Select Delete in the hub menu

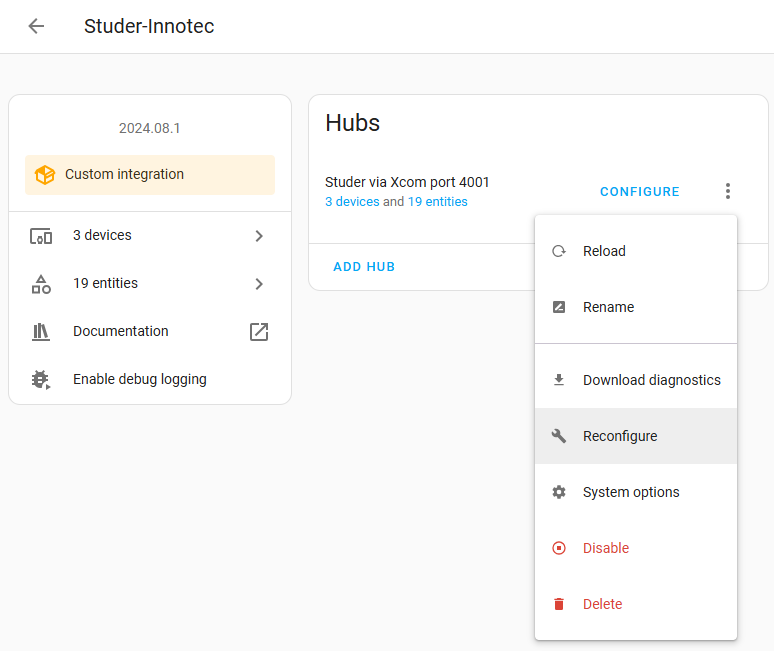pos(636,604)
